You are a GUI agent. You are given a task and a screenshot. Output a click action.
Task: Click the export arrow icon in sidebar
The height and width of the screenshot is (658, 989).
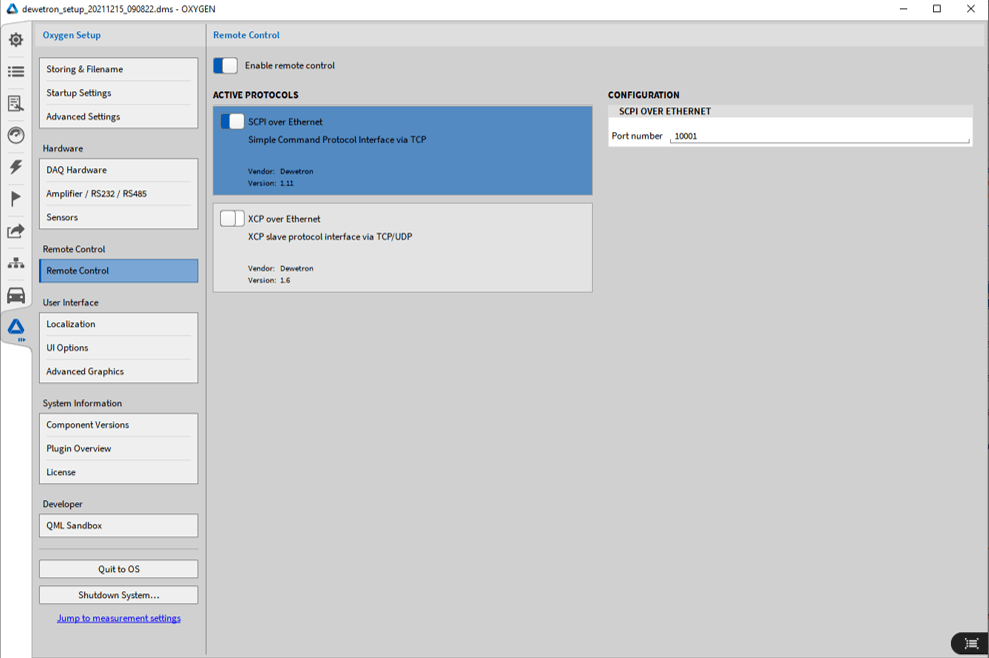pyautogui.click(x=16, y=231)
